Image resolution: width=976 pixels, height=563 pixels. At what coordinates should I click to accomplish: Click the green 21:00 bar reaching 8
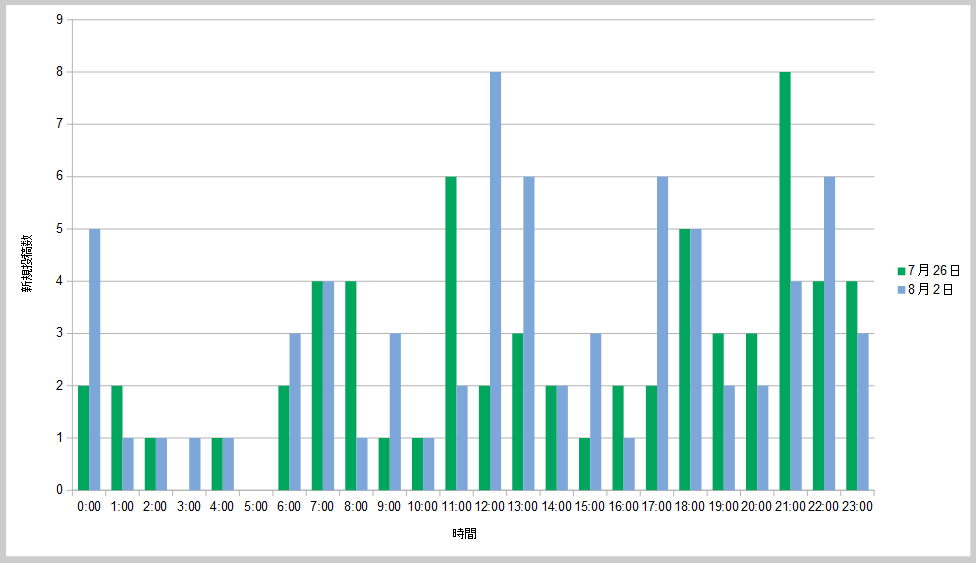click(785, 281)
